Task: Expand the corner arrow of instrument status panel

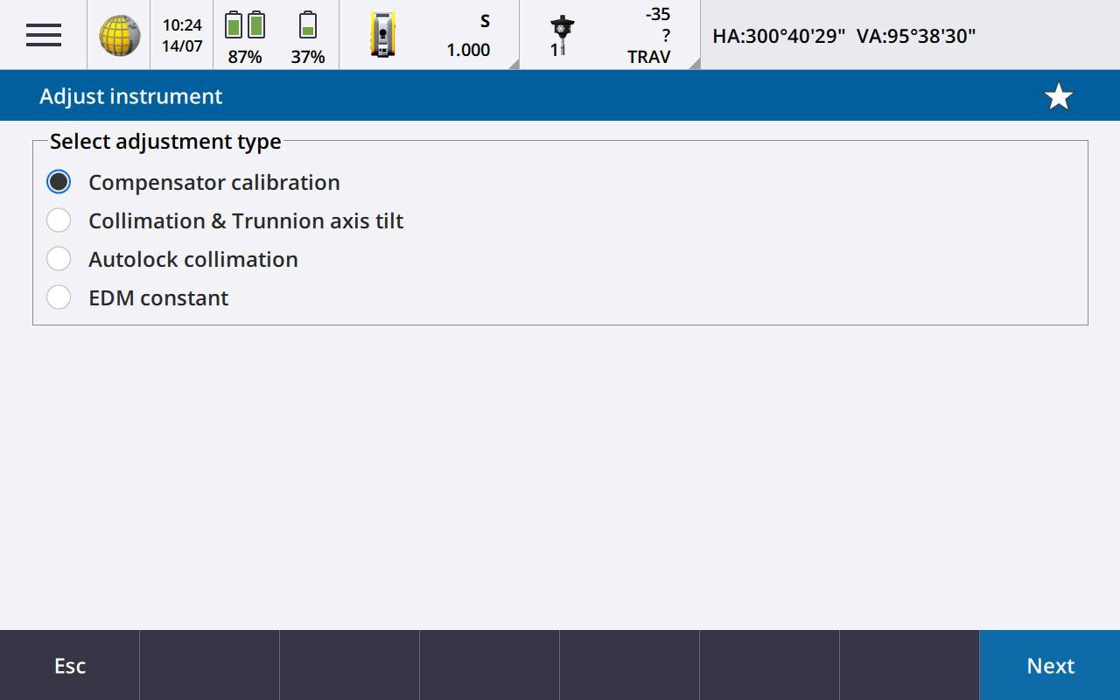Action: [x=513, y=64]
